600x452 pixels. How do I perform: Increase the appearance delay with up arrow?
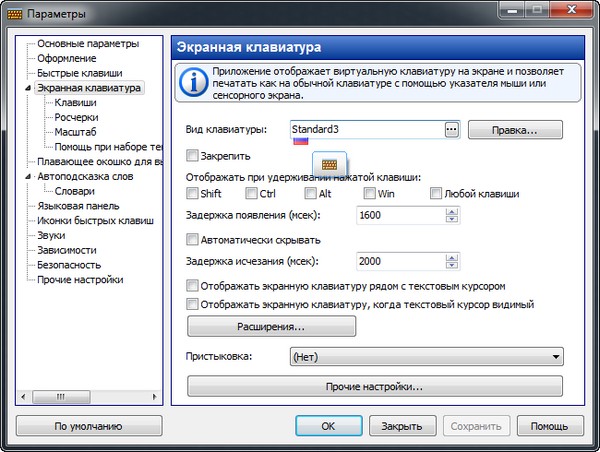[452, 210]
